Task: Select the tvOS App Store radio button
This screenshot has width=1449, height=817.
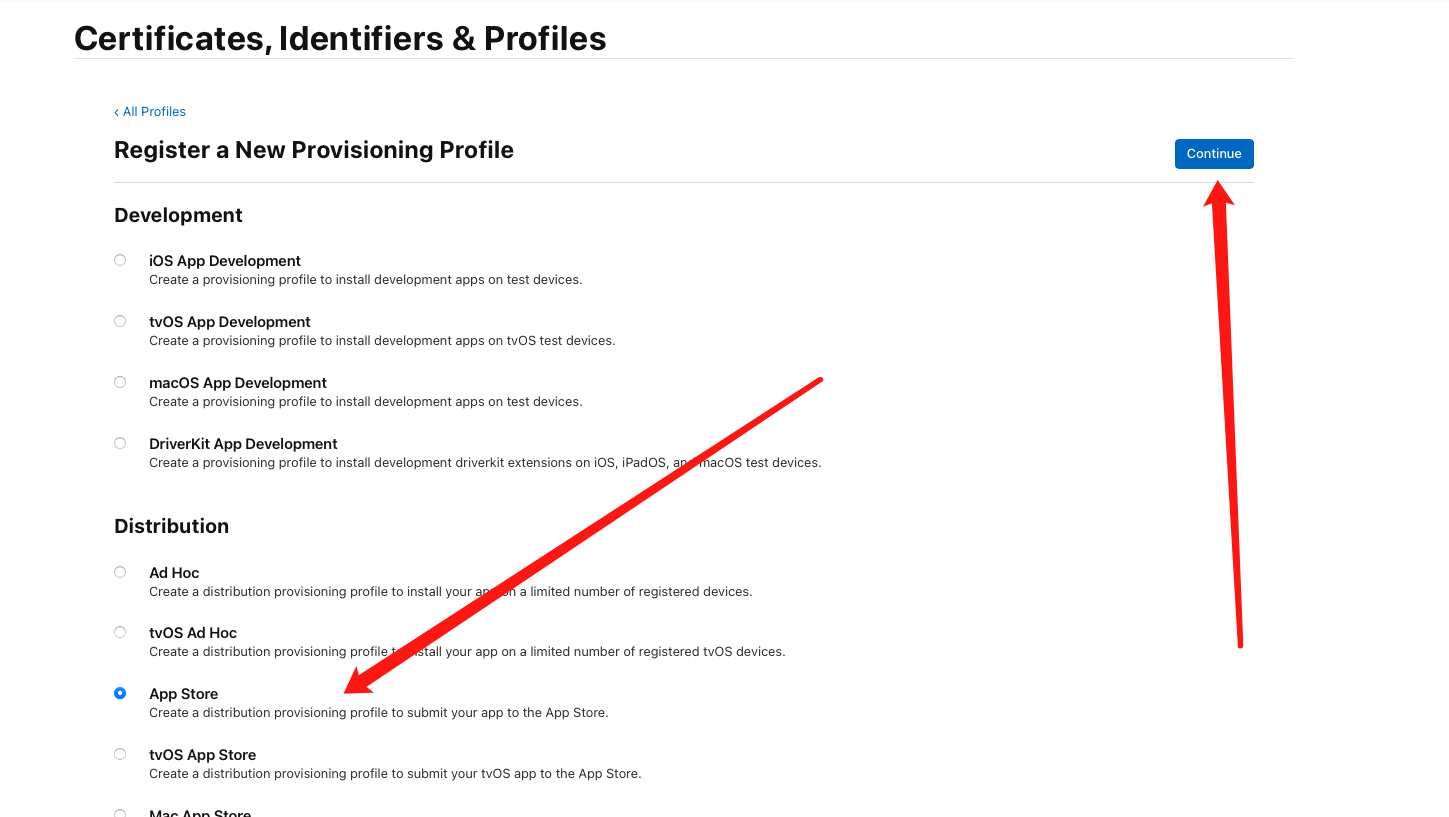Action: coord(120,754)
